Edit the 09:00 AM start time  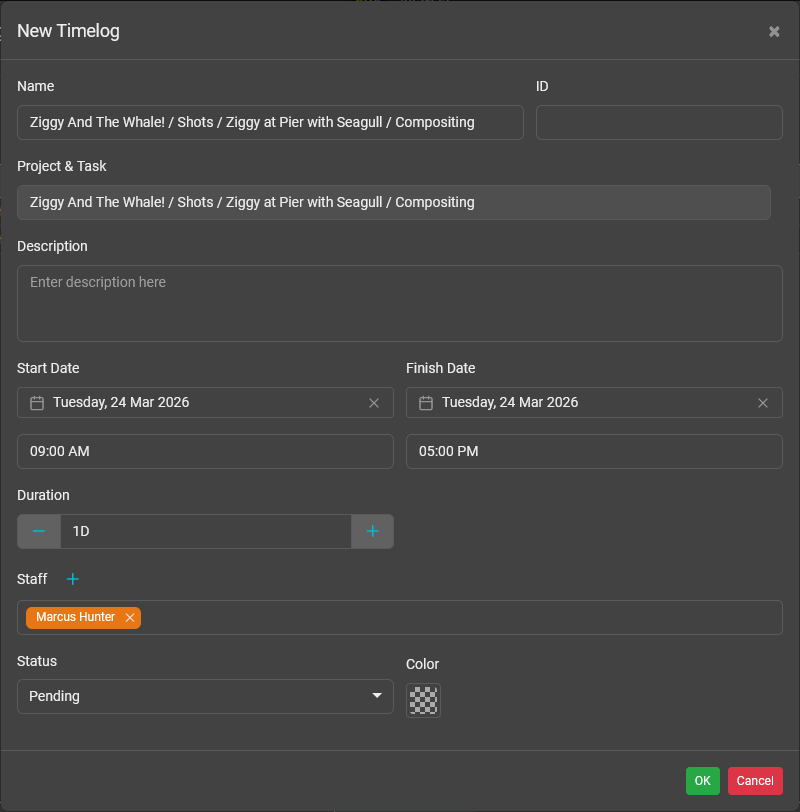coord(205,452)
